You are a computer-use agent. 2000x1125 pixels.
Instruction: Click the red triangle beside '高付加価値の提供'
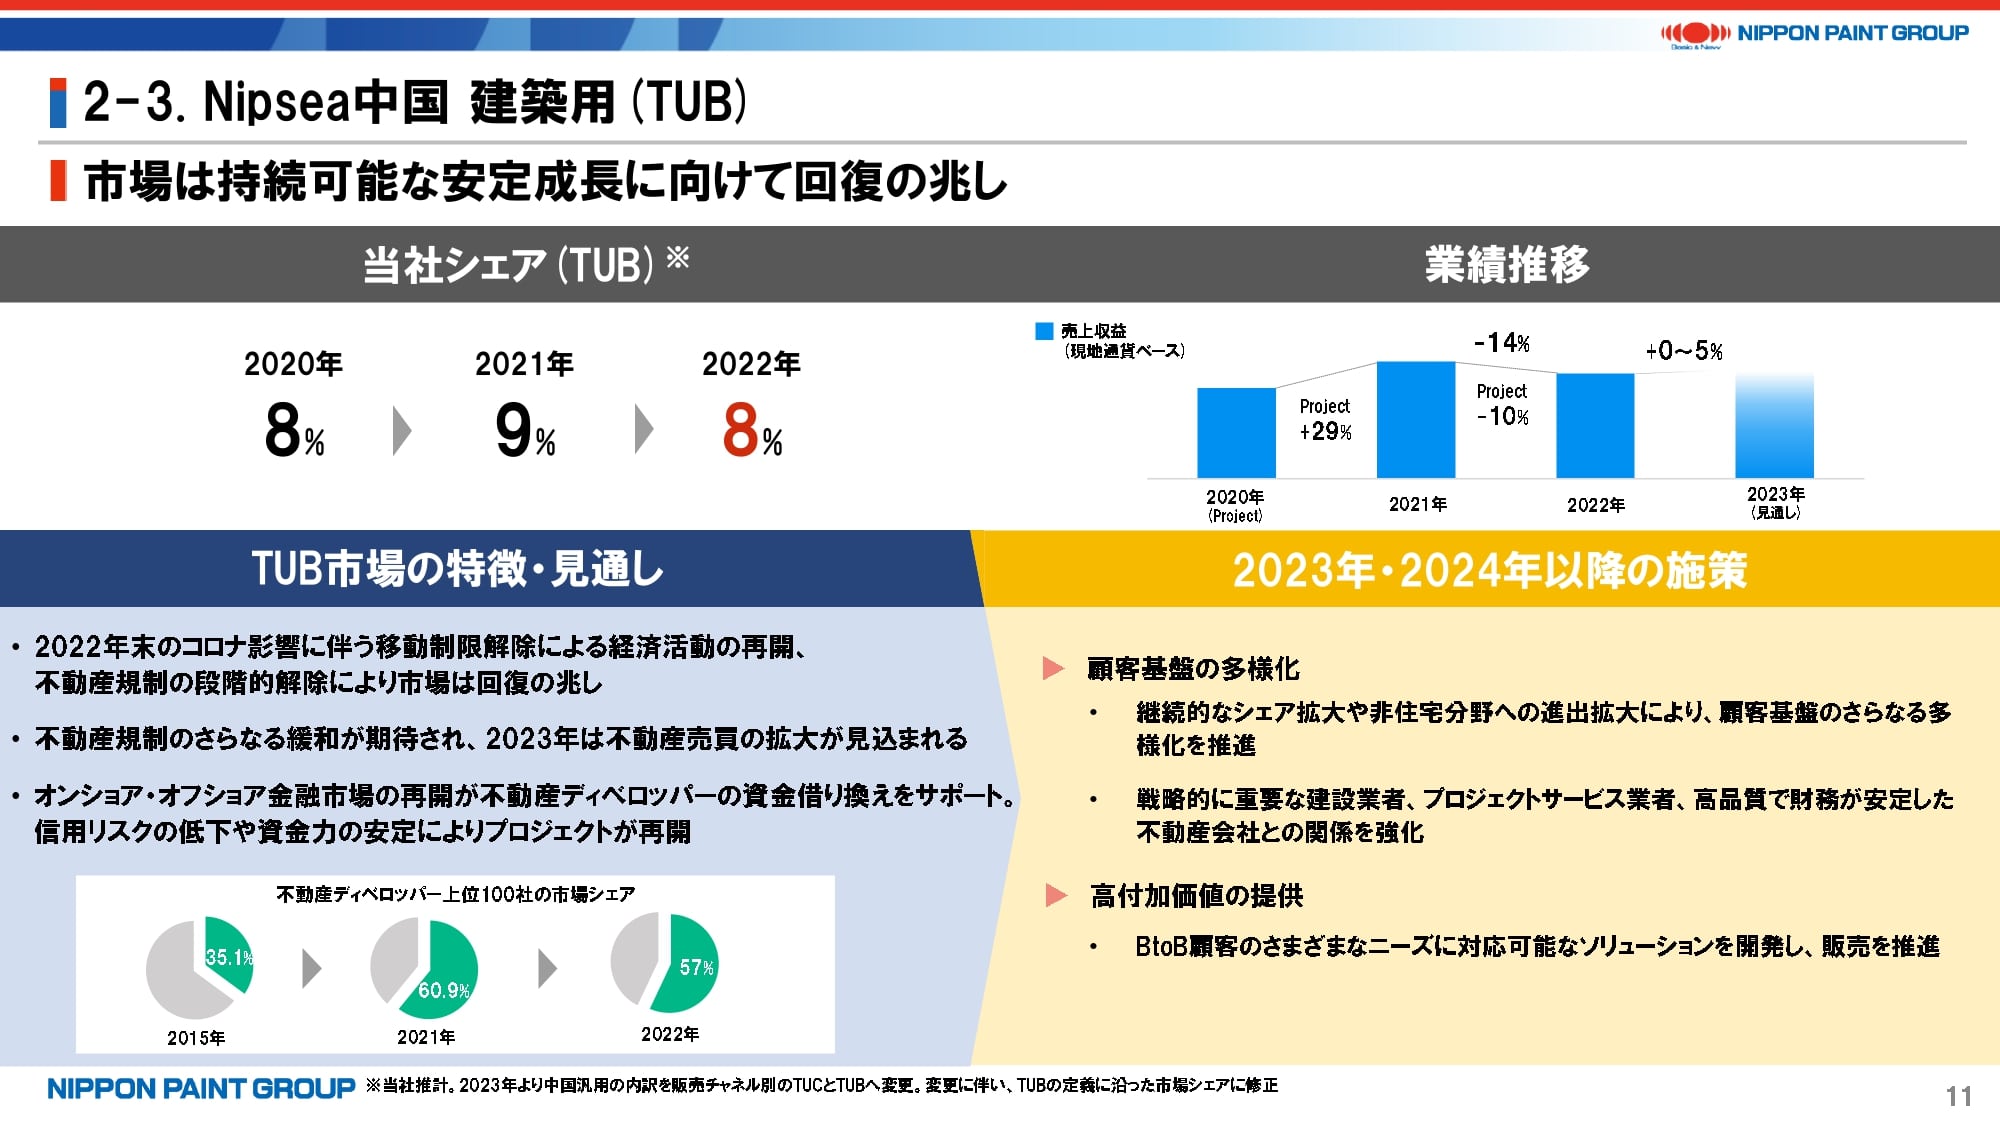click(1056, 895)
